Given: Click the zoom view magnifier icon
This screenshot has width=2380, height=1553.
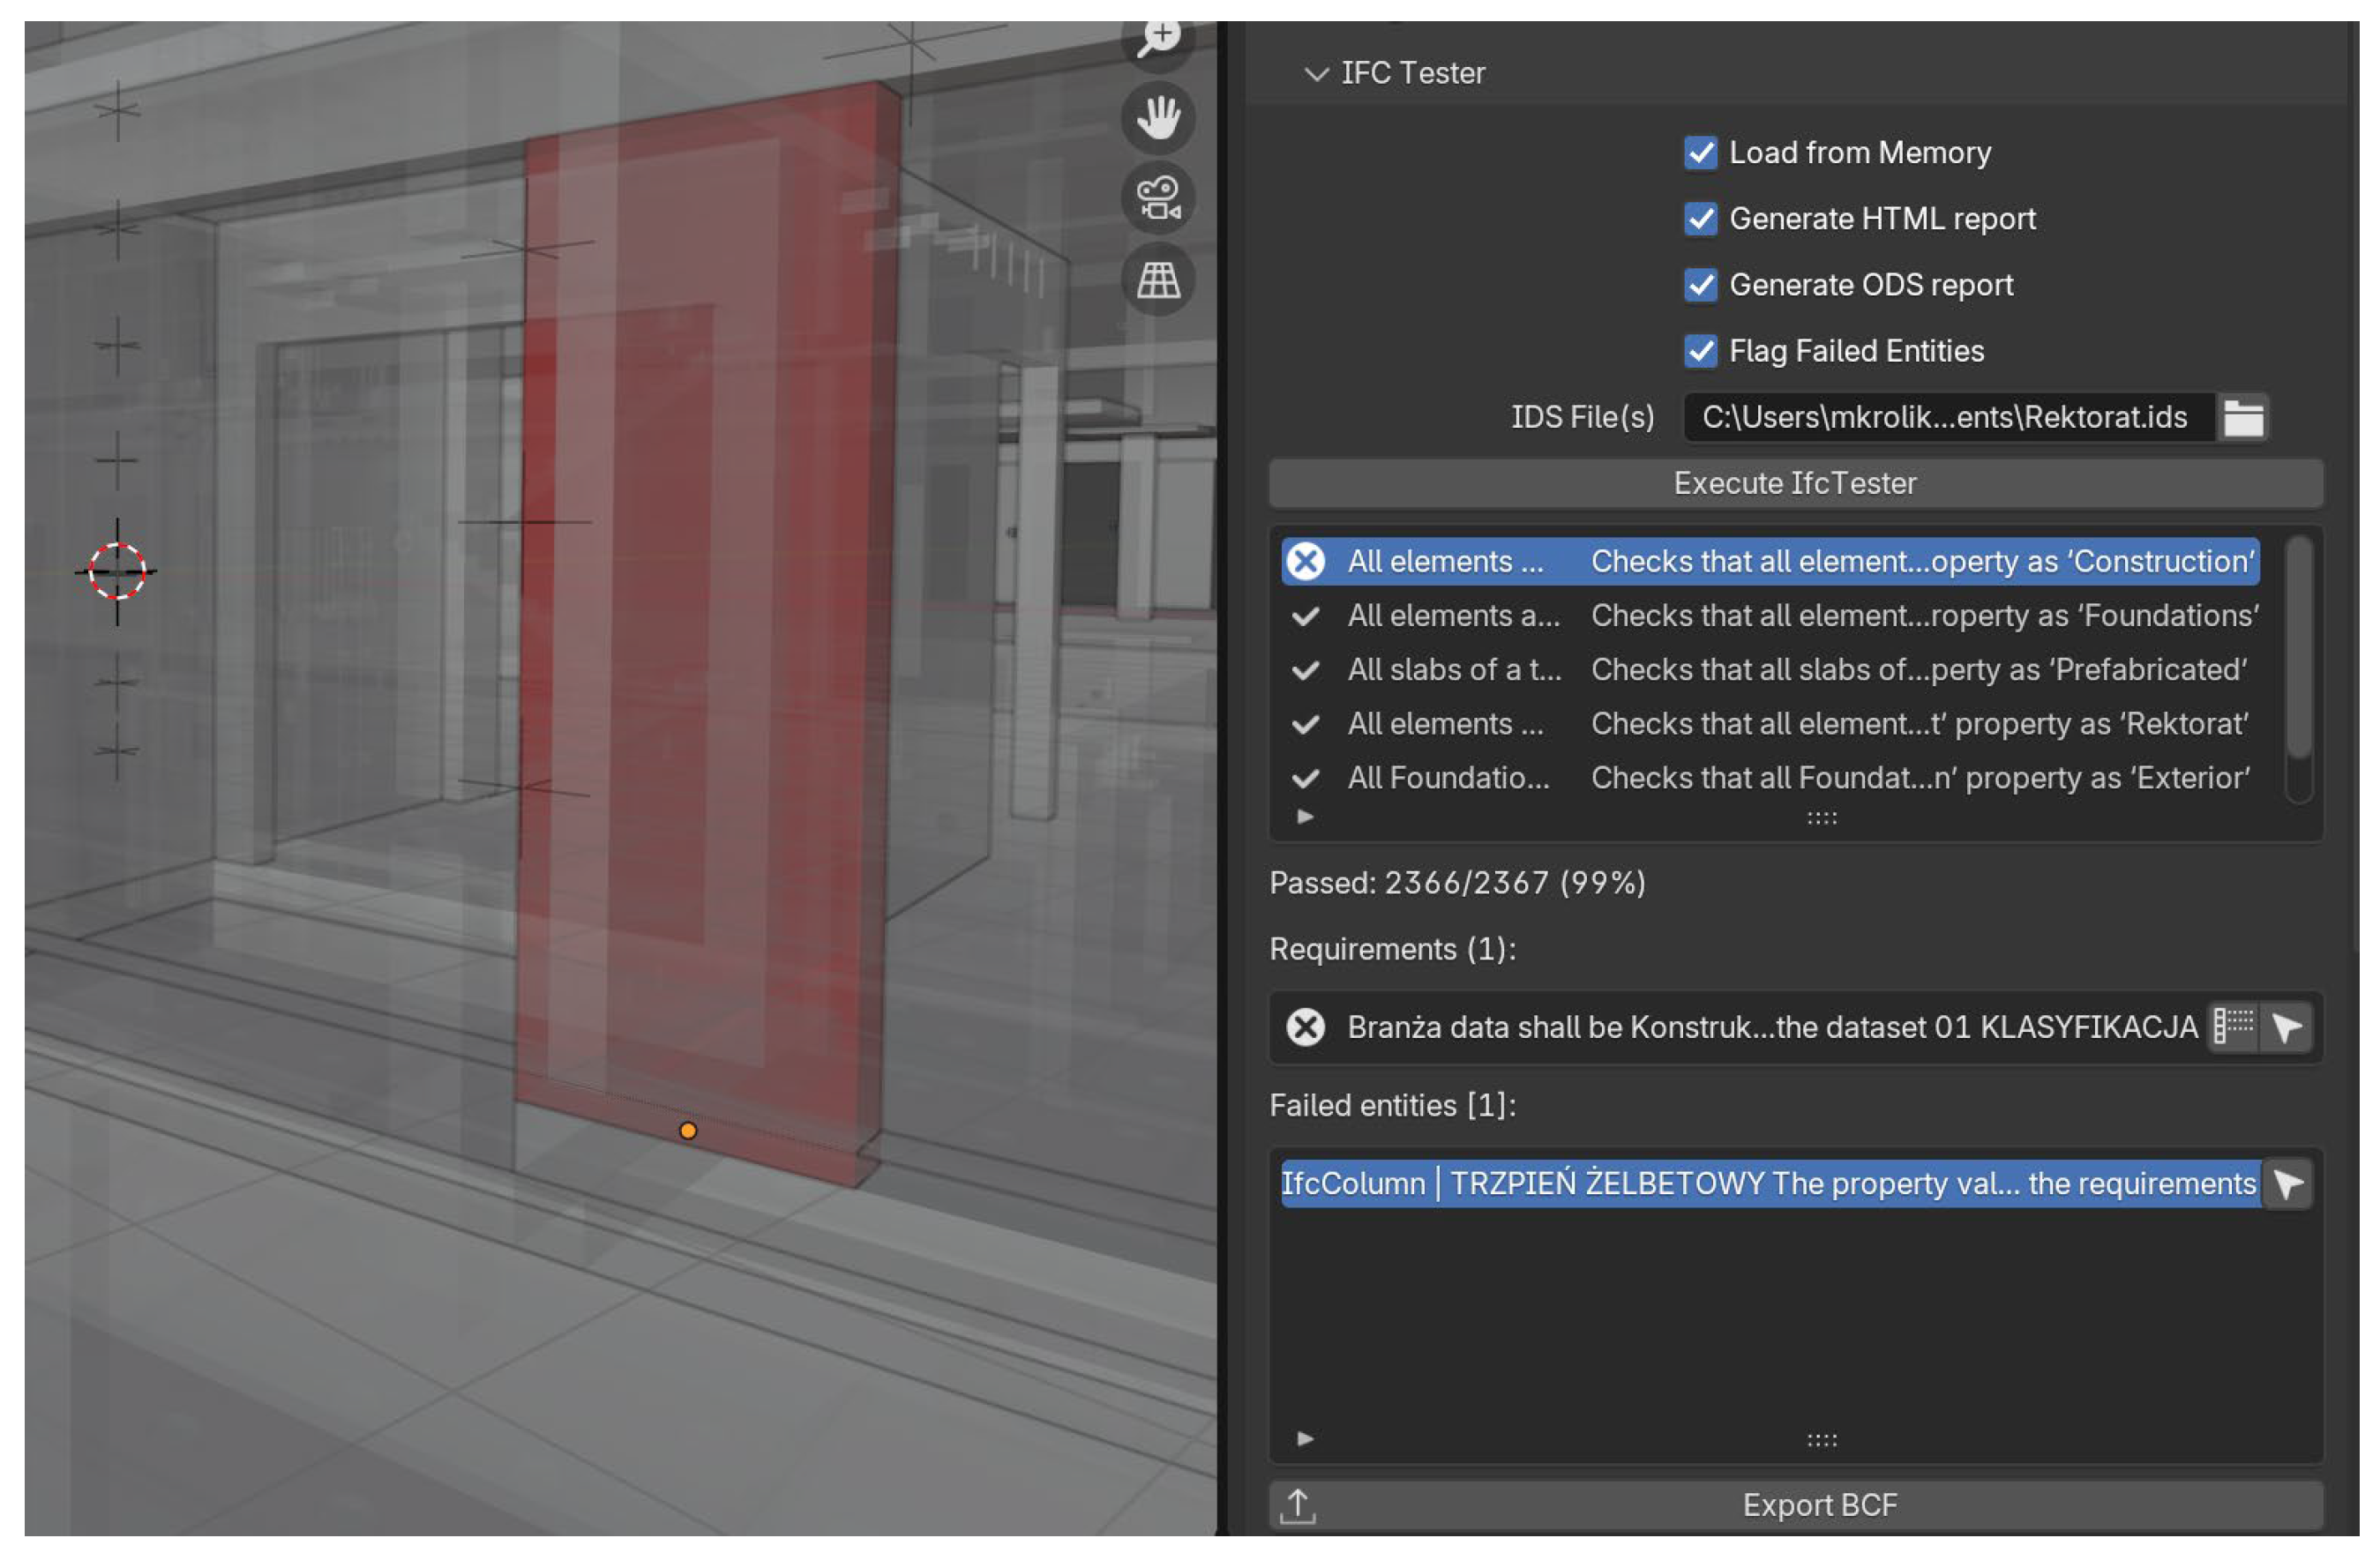Looking at the screenshot, I should (x=1158, y=40).
